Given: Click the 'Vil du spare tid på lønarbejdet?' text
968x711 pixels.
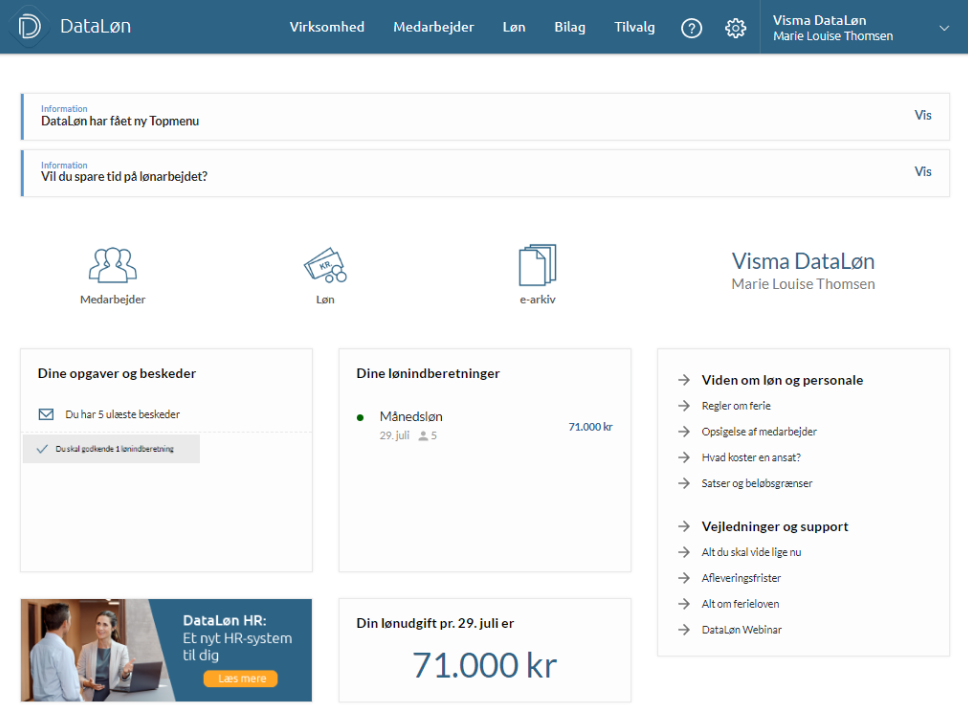Looking at the screenshot, I should coord(124,177).
